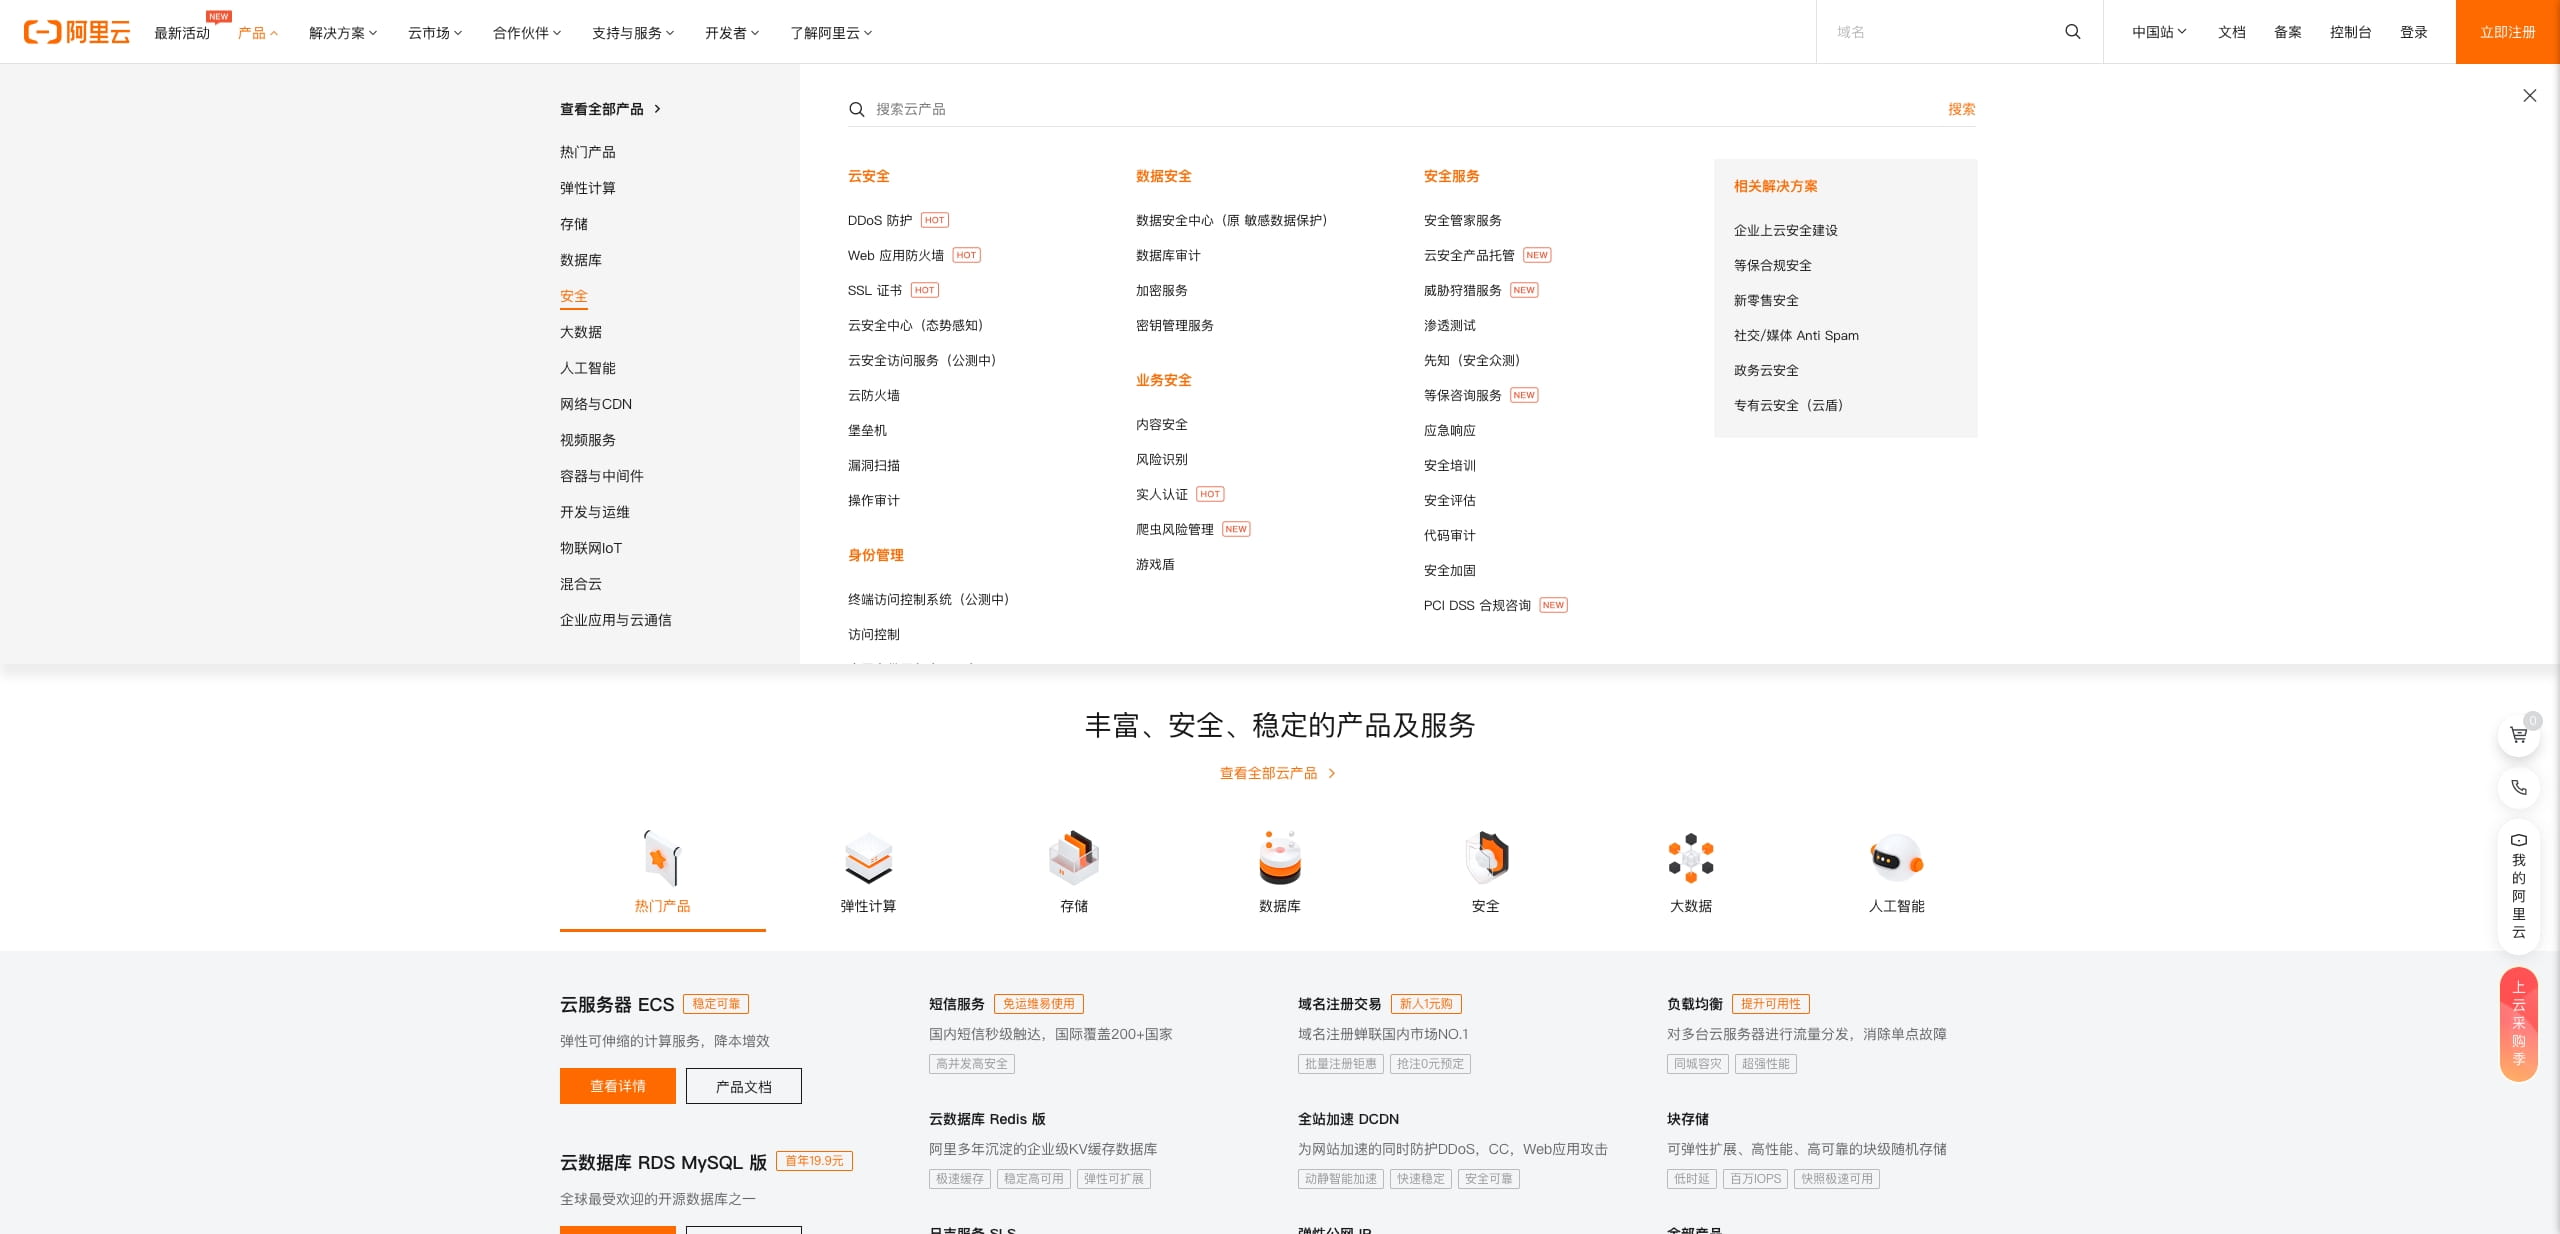Open 社交/媒体 Anti Spam solution
The image size is (2560, 1234).
[1796, 335]
